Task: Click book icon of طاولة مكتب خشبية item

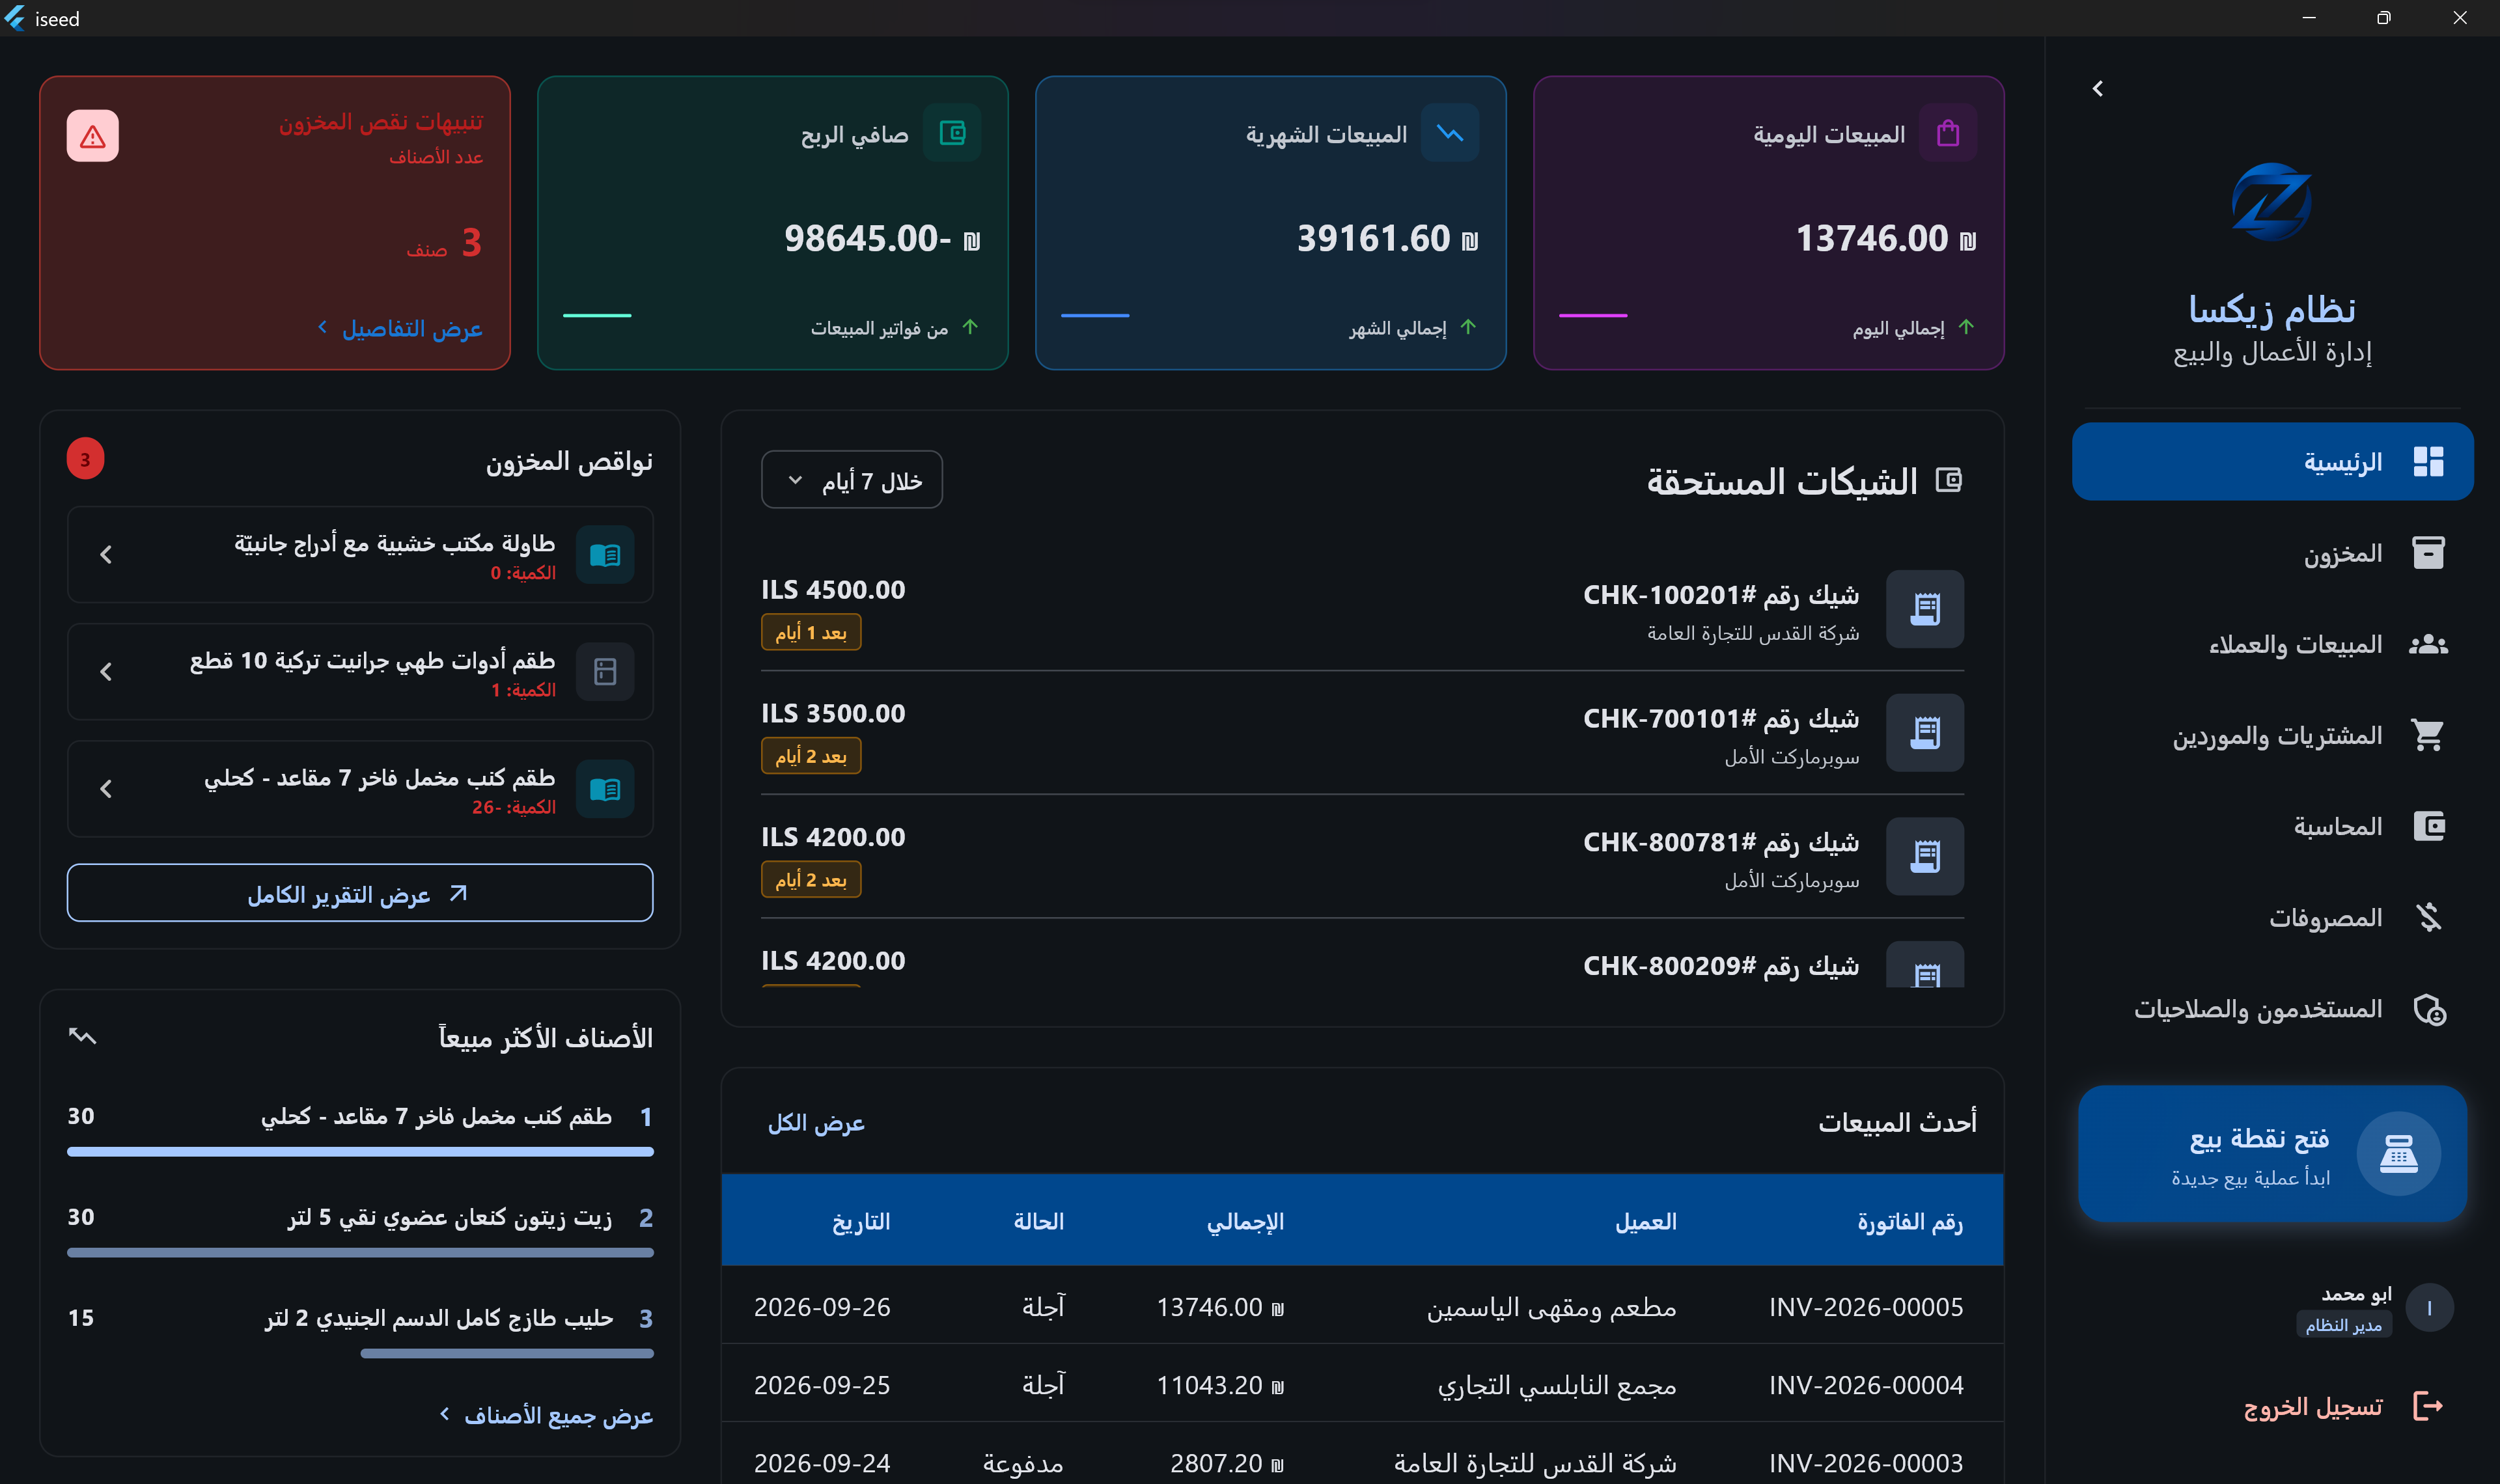Action: 605,554
